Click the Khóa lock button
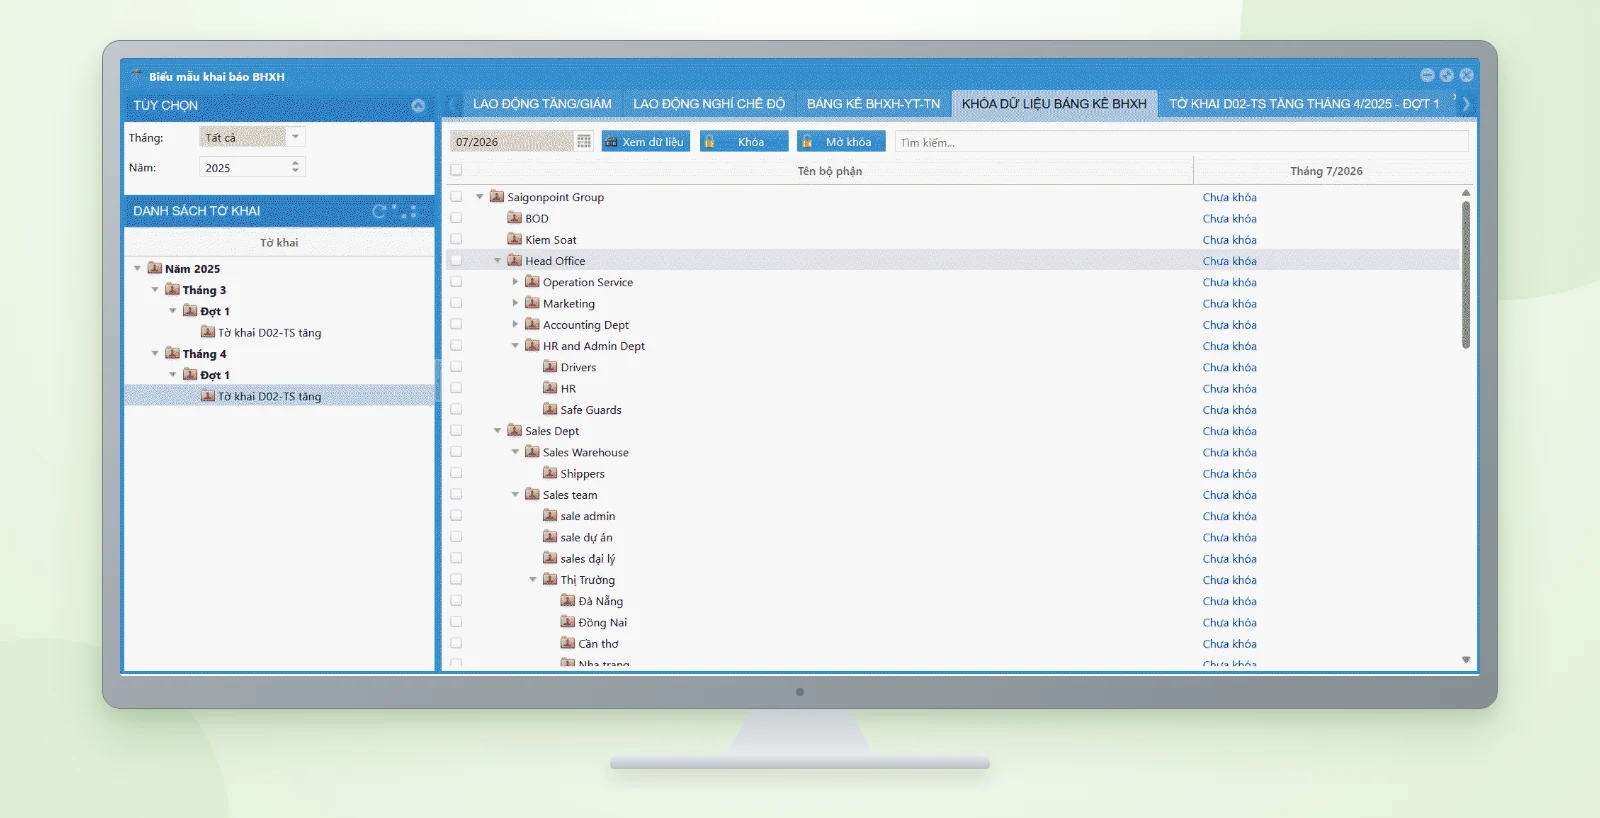This screenshot has height=818, width=1600. [x=744, y=142]
